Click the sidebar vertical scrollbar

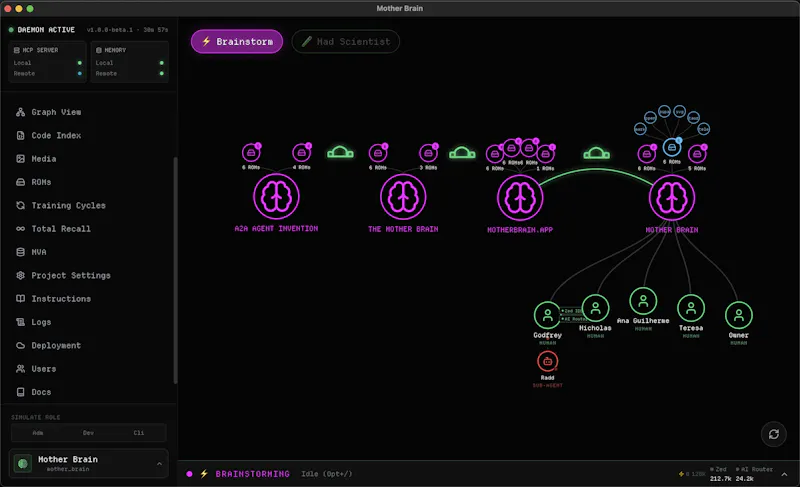pyautogui.click(x=176, y=270)
